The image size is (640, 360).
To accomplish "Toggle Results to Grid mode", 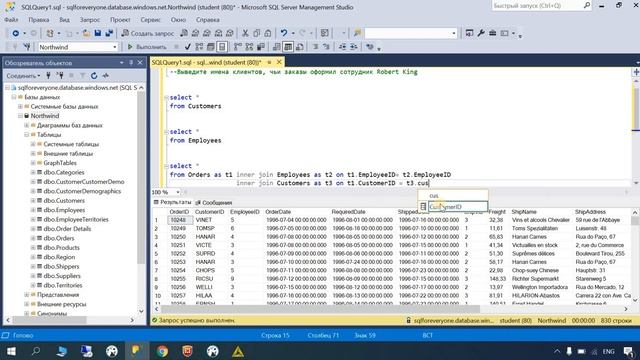I will (x=288, y=47).
